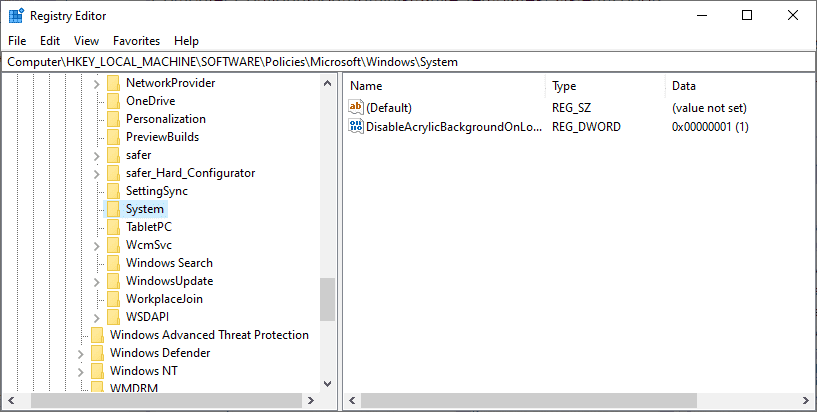Click the Windows Defender folder icon
Viewport: 817px width, 412px height.
[x=97, y=353]
